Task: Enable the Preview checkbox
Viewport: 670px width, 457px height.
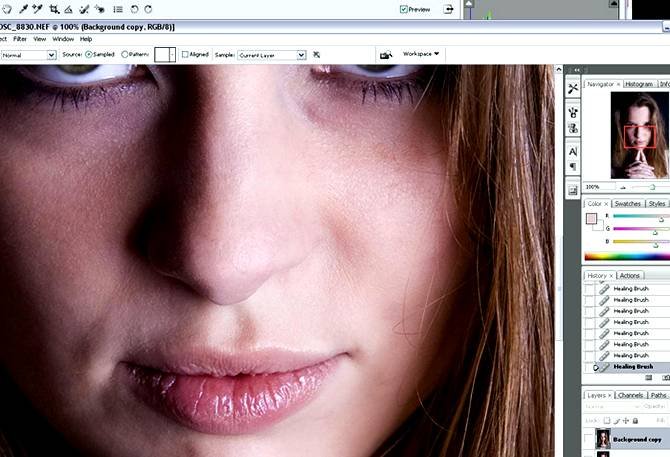Action: (x=404, y=9)
